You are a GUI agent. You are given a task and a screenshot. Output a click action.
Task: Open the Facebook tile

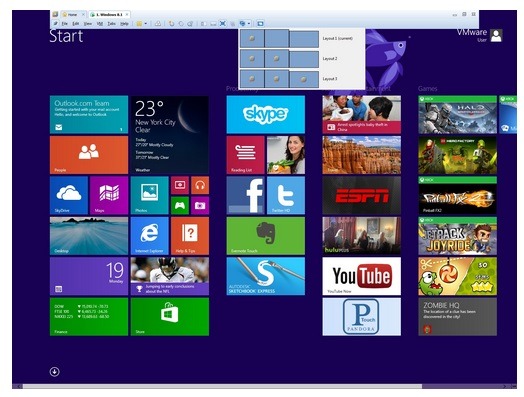point(246,195)
